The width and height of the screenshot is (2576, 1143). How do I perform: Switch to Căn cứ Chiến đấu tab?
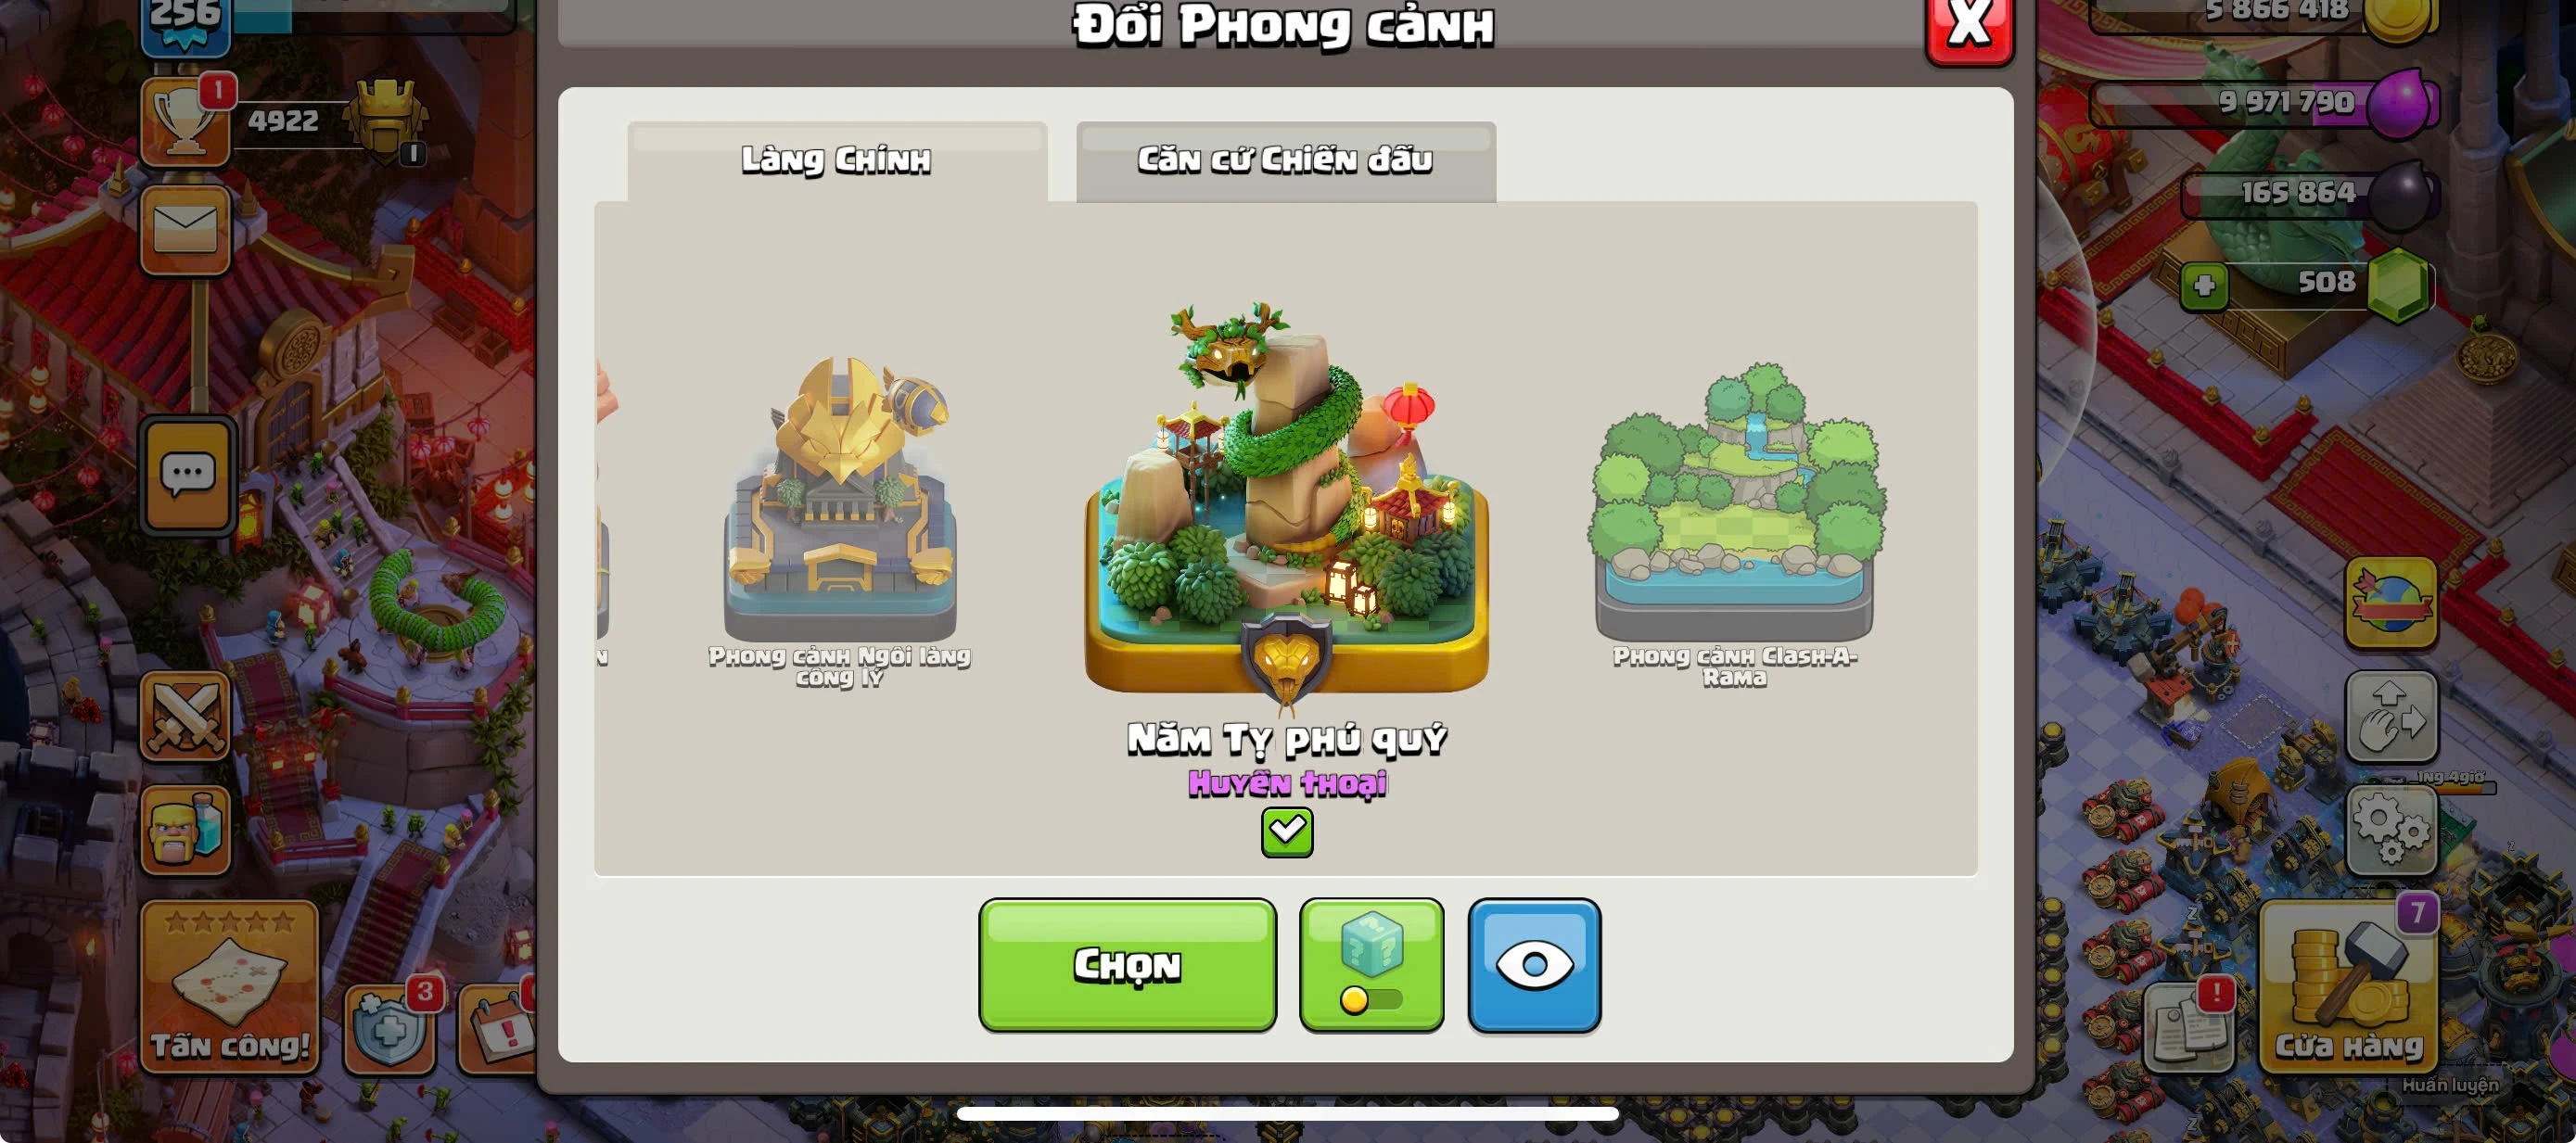1286,161
